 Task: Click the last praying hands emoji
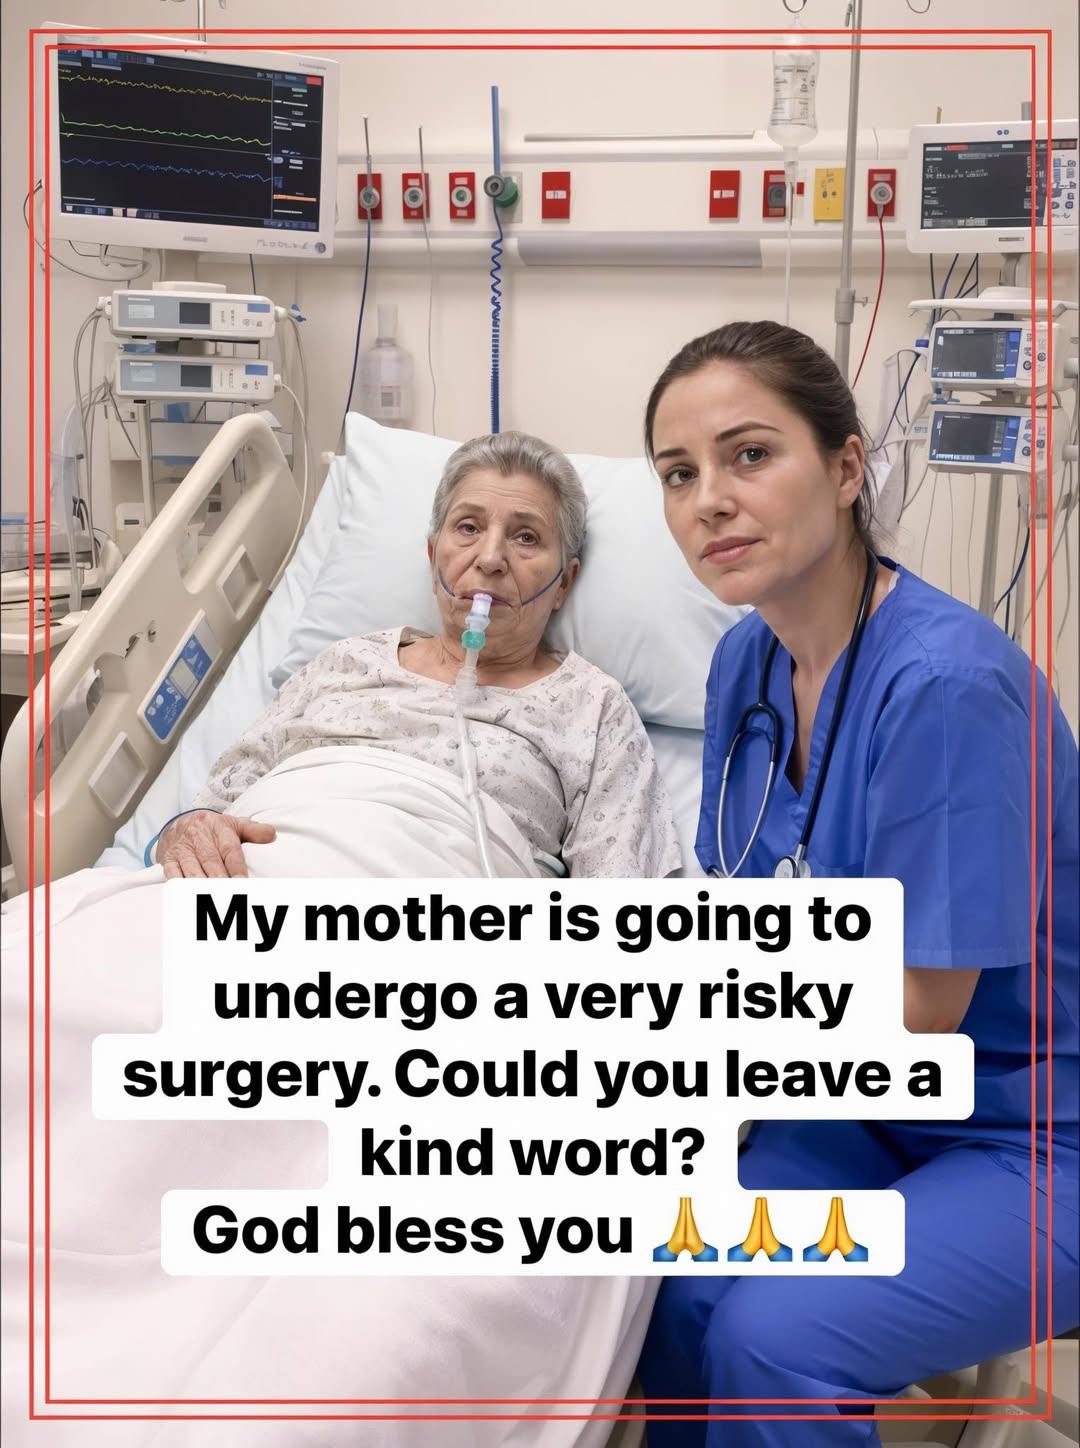(x=835, y=1231)
